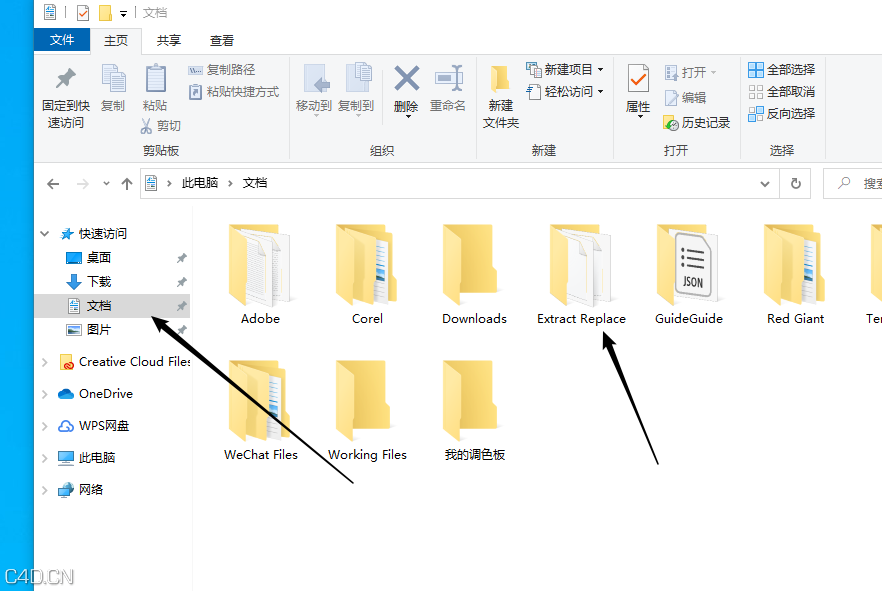The image size is (882, 591).
Task: Create a new folder with 新建文件夹 icon
Action: (500, 95)
